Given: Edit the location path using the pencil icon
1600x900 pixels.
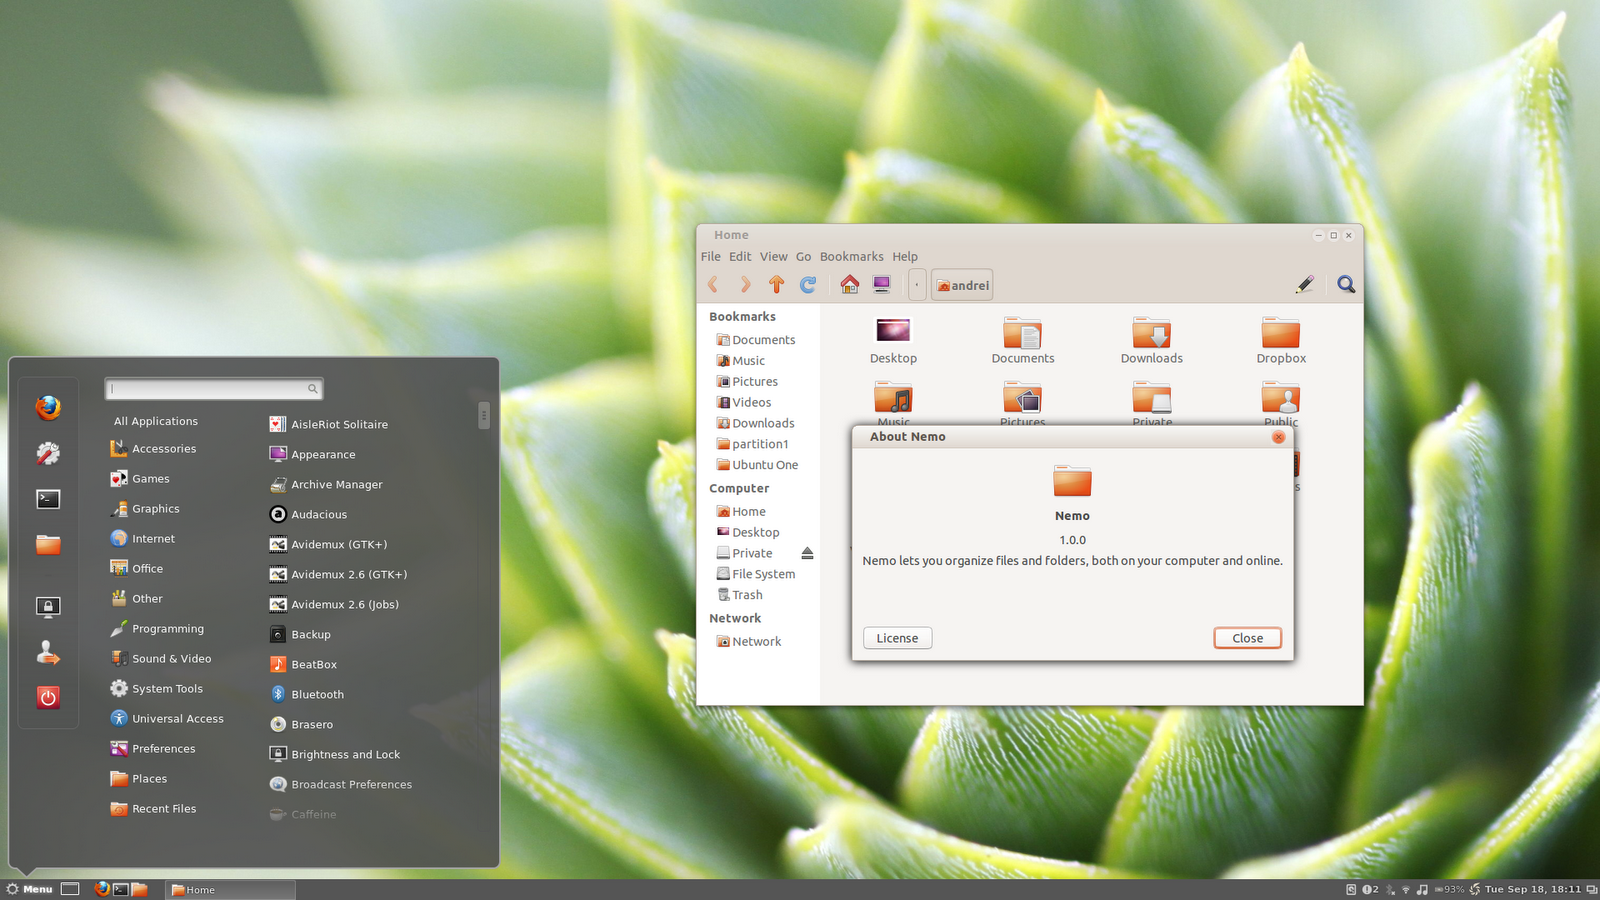Looking at the screenshot, I should pos(1304,284).
